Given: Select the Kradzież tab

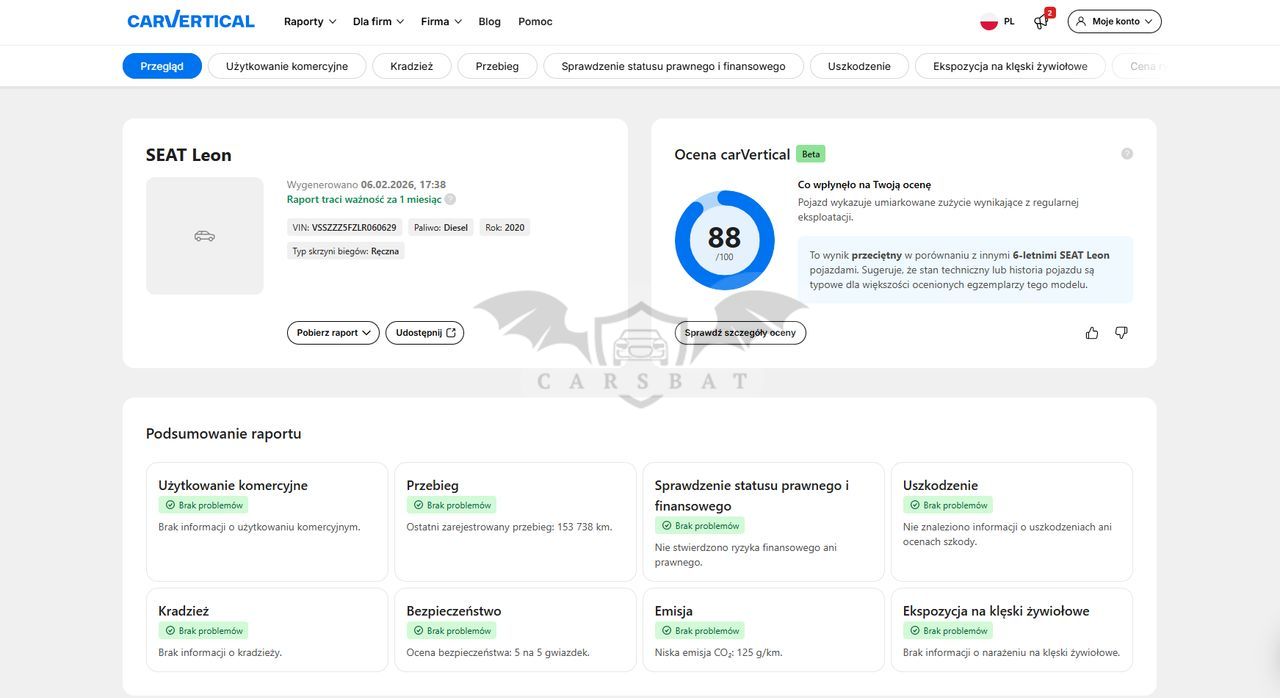Looking at the screenshot, I should point(412,66).
